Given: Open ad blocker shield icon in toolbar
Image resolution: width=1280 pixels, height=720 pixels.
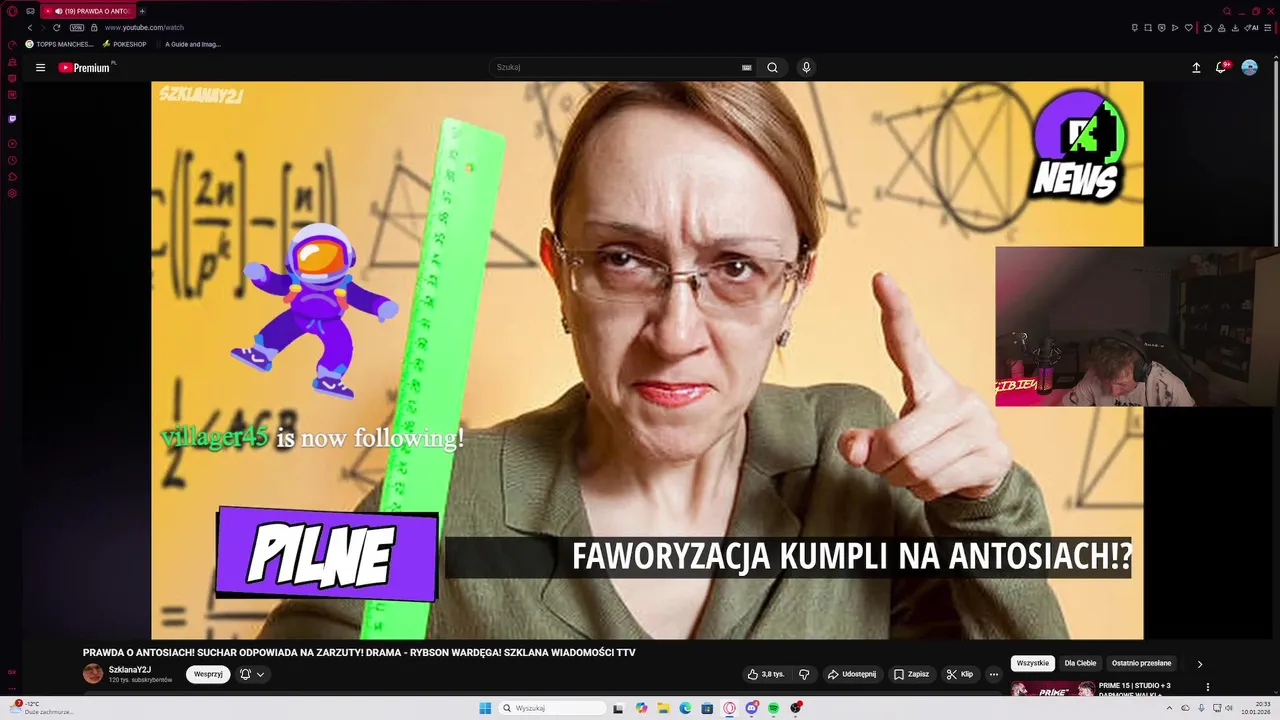Looking at the screenshot, I should [1161, 27].
